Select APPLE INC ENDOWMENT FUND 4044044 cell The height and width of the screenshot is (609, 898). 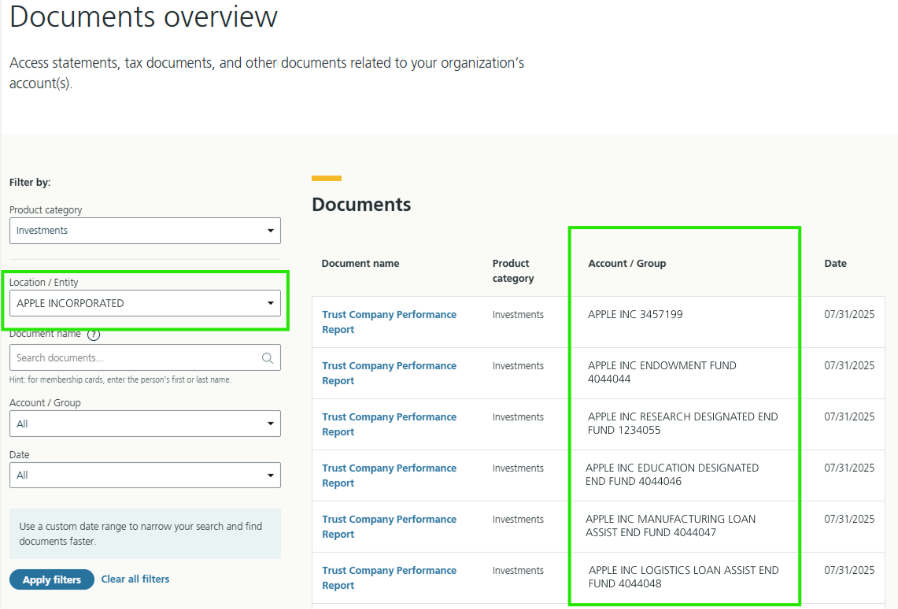coord(662,372)
